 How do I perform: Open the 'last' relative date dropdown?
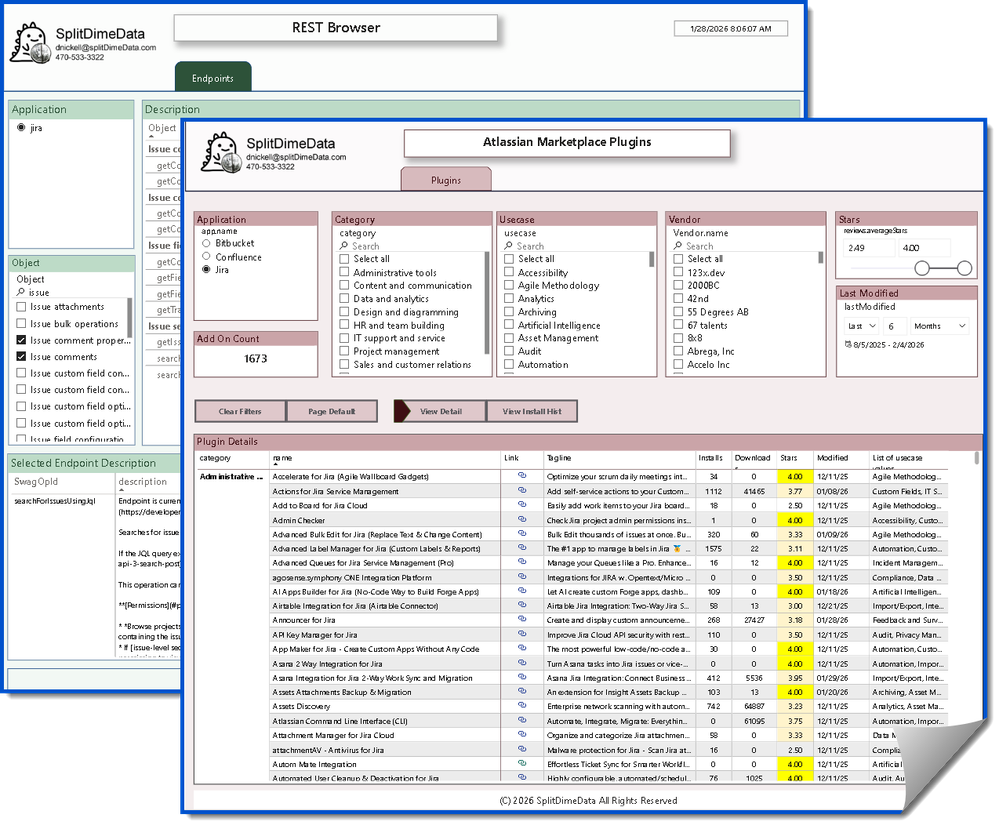tap(861, 326)
